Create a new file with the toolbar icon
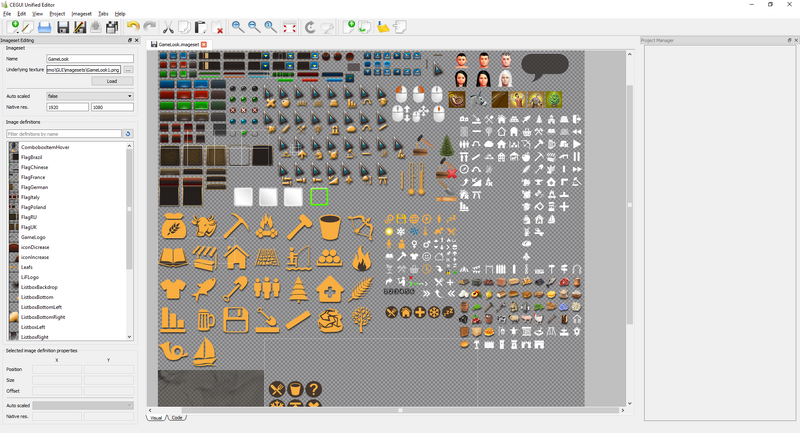Screen dimensions: 800x433 click(x=13, y=27)
